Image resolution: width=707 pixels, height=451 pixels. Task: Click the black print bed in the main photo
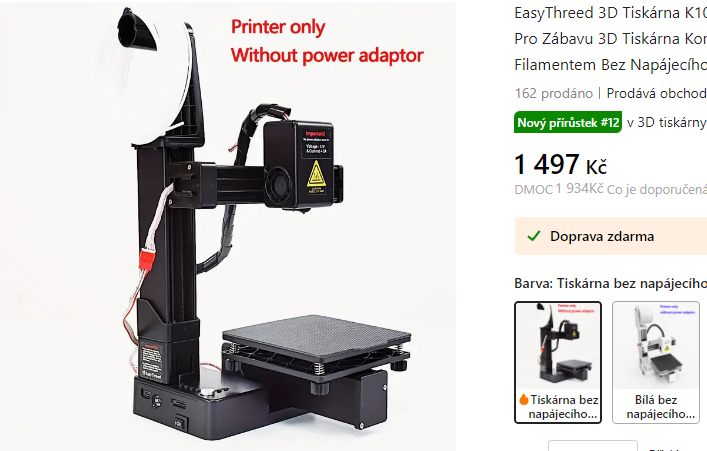pos(317,337)
